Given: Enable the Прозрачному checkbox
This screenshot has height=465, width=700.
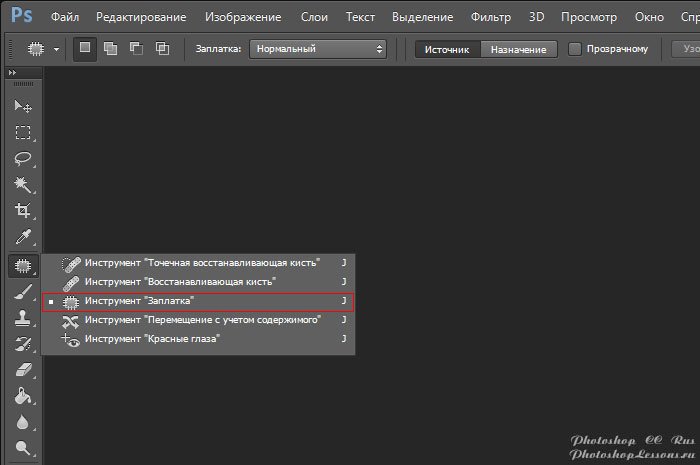Looking at the screenshot, I should (x=575, y=49).
